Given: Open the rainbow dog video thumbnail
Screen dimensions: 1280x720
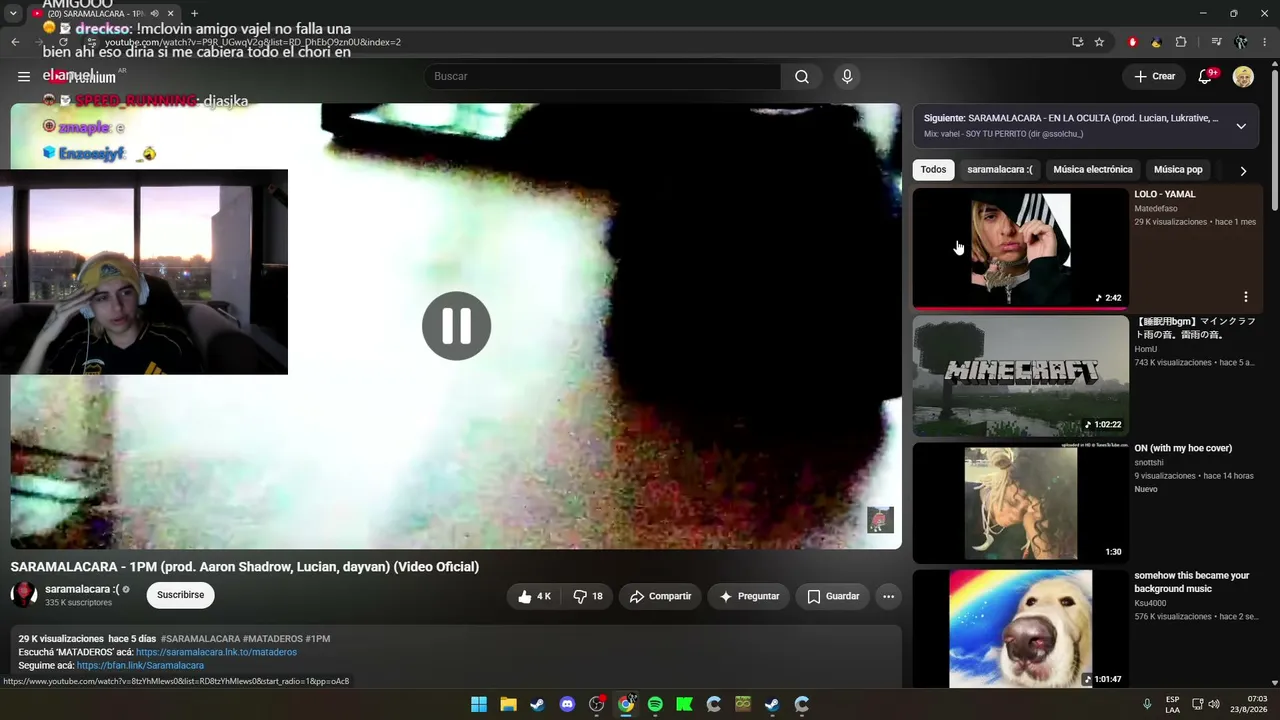Looking at the screenshot, I should pos(1020,629).
